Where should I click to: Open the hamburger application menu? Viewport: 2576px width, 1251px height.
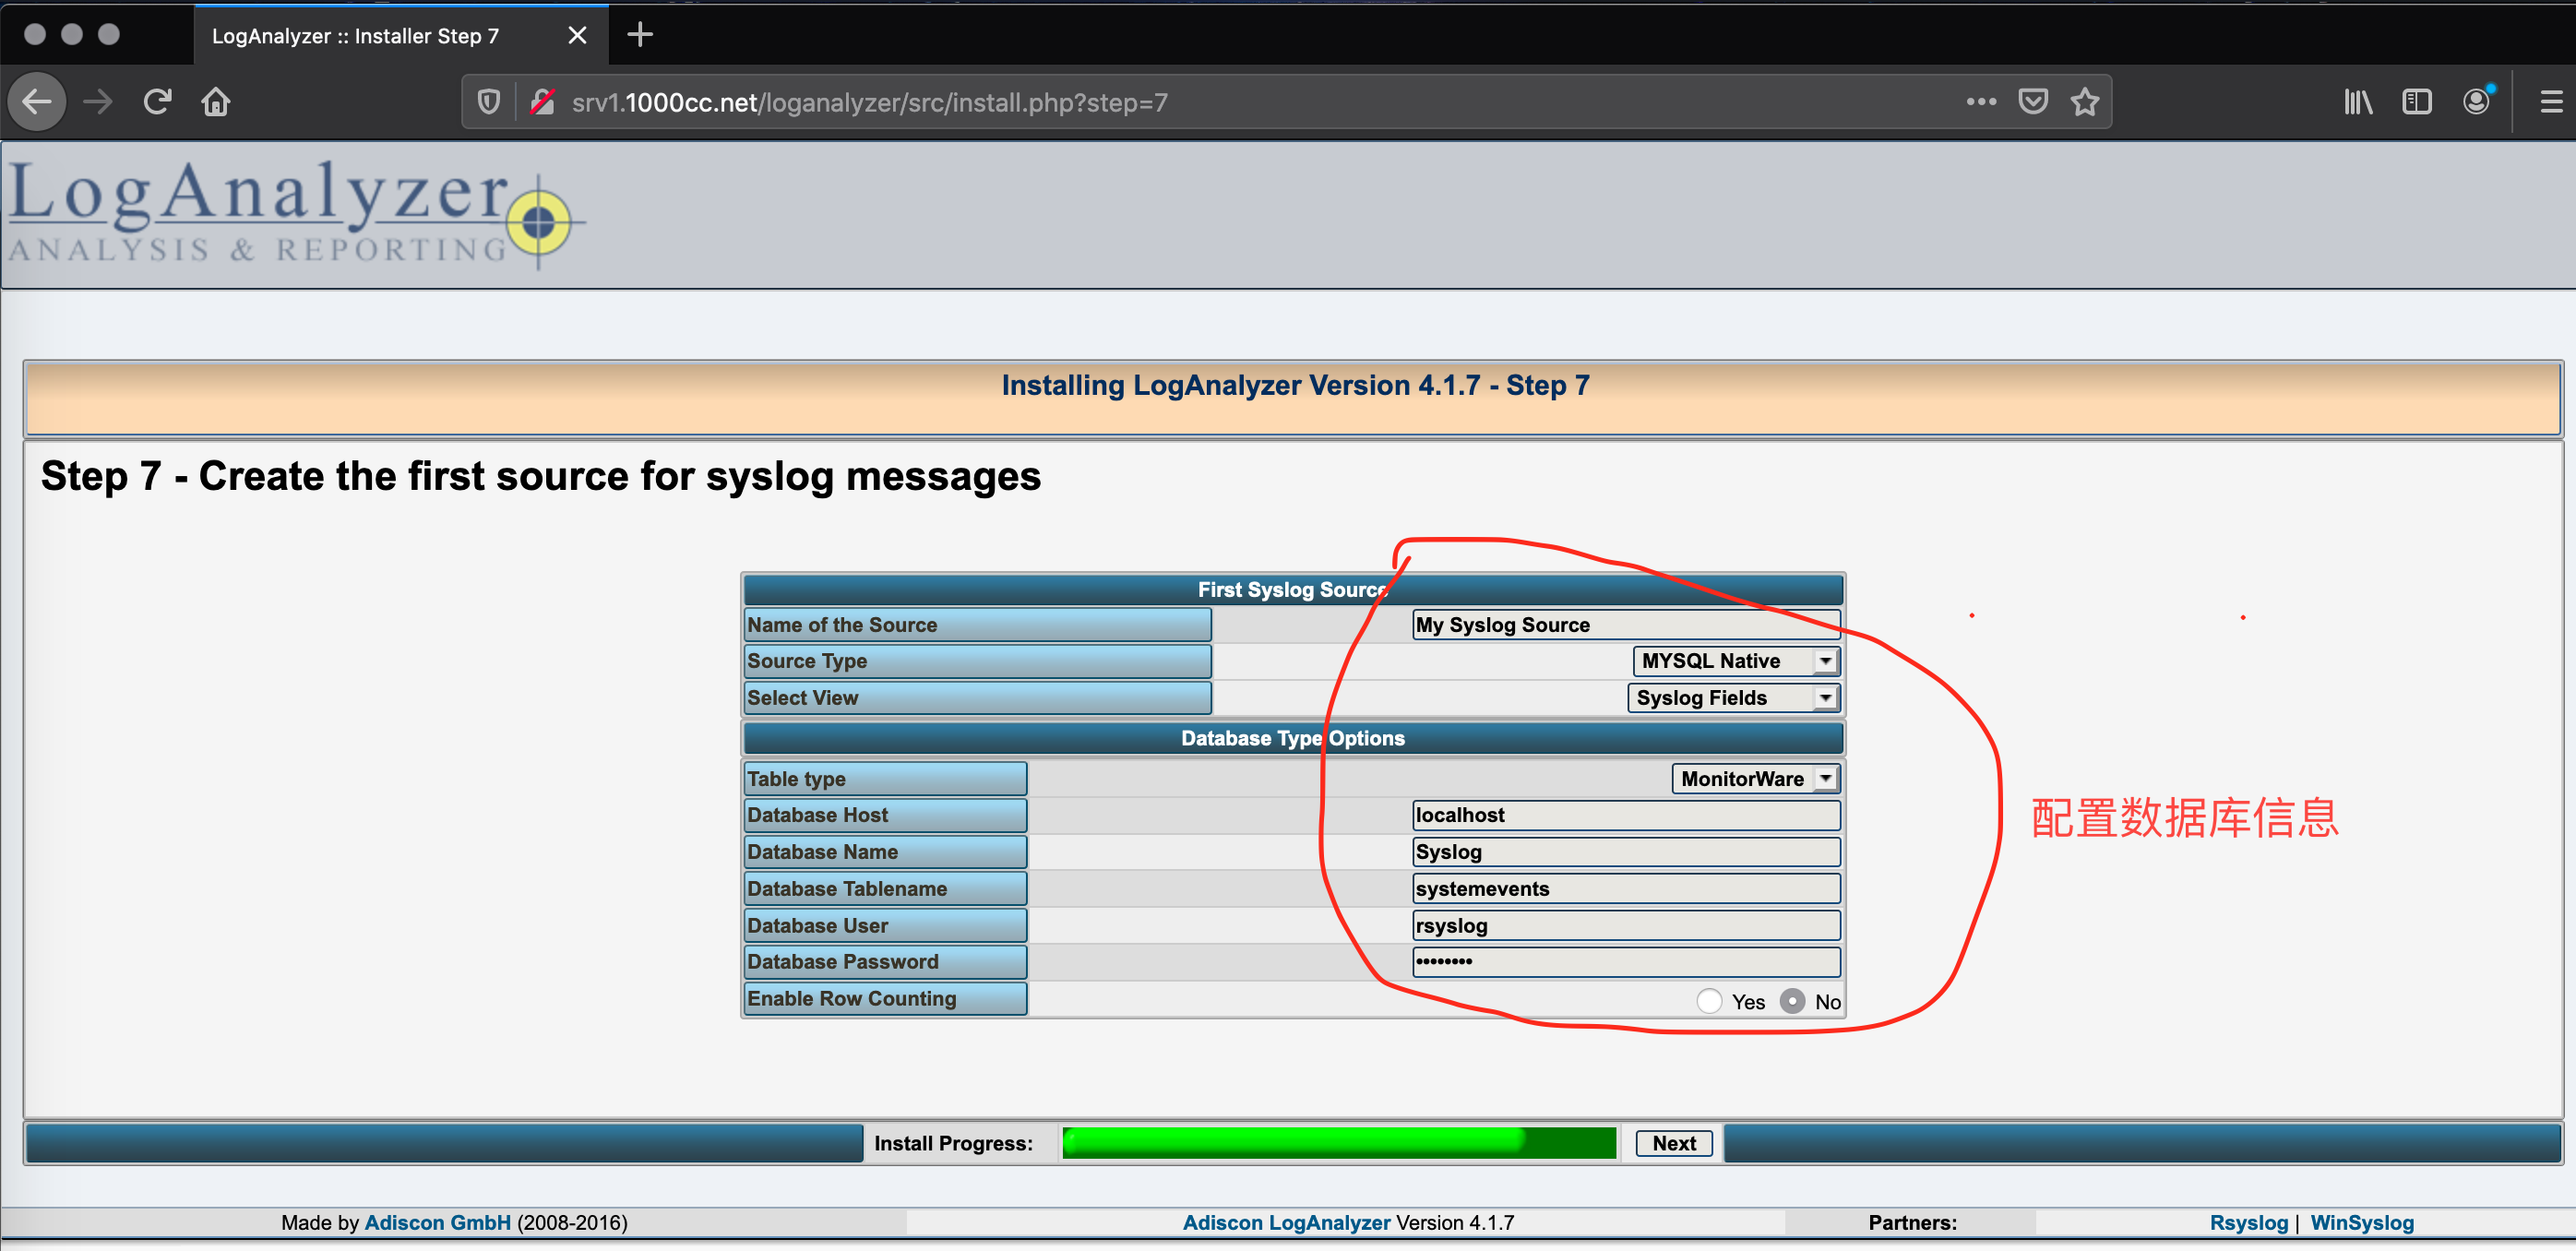point(2551,102)
